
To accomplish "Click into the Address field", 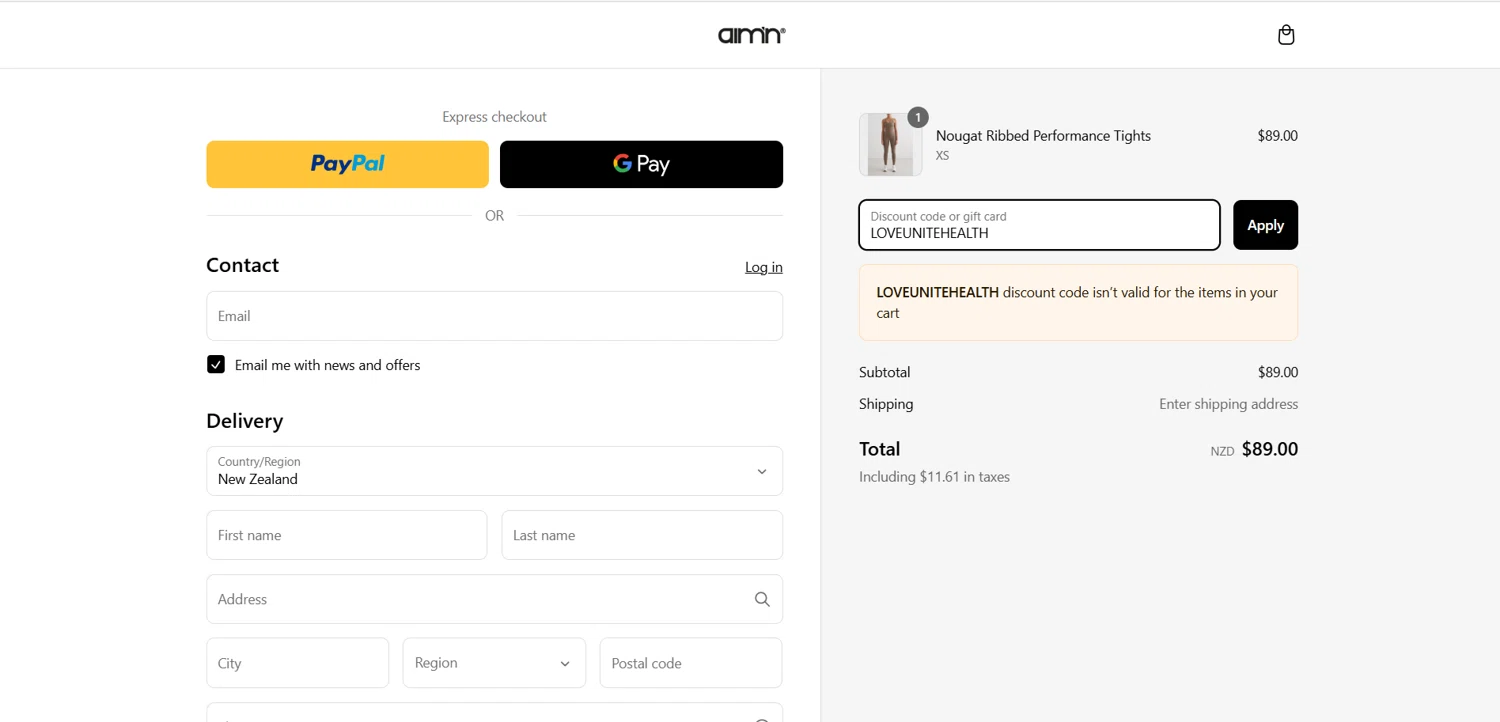I will [x=494, y=599].
